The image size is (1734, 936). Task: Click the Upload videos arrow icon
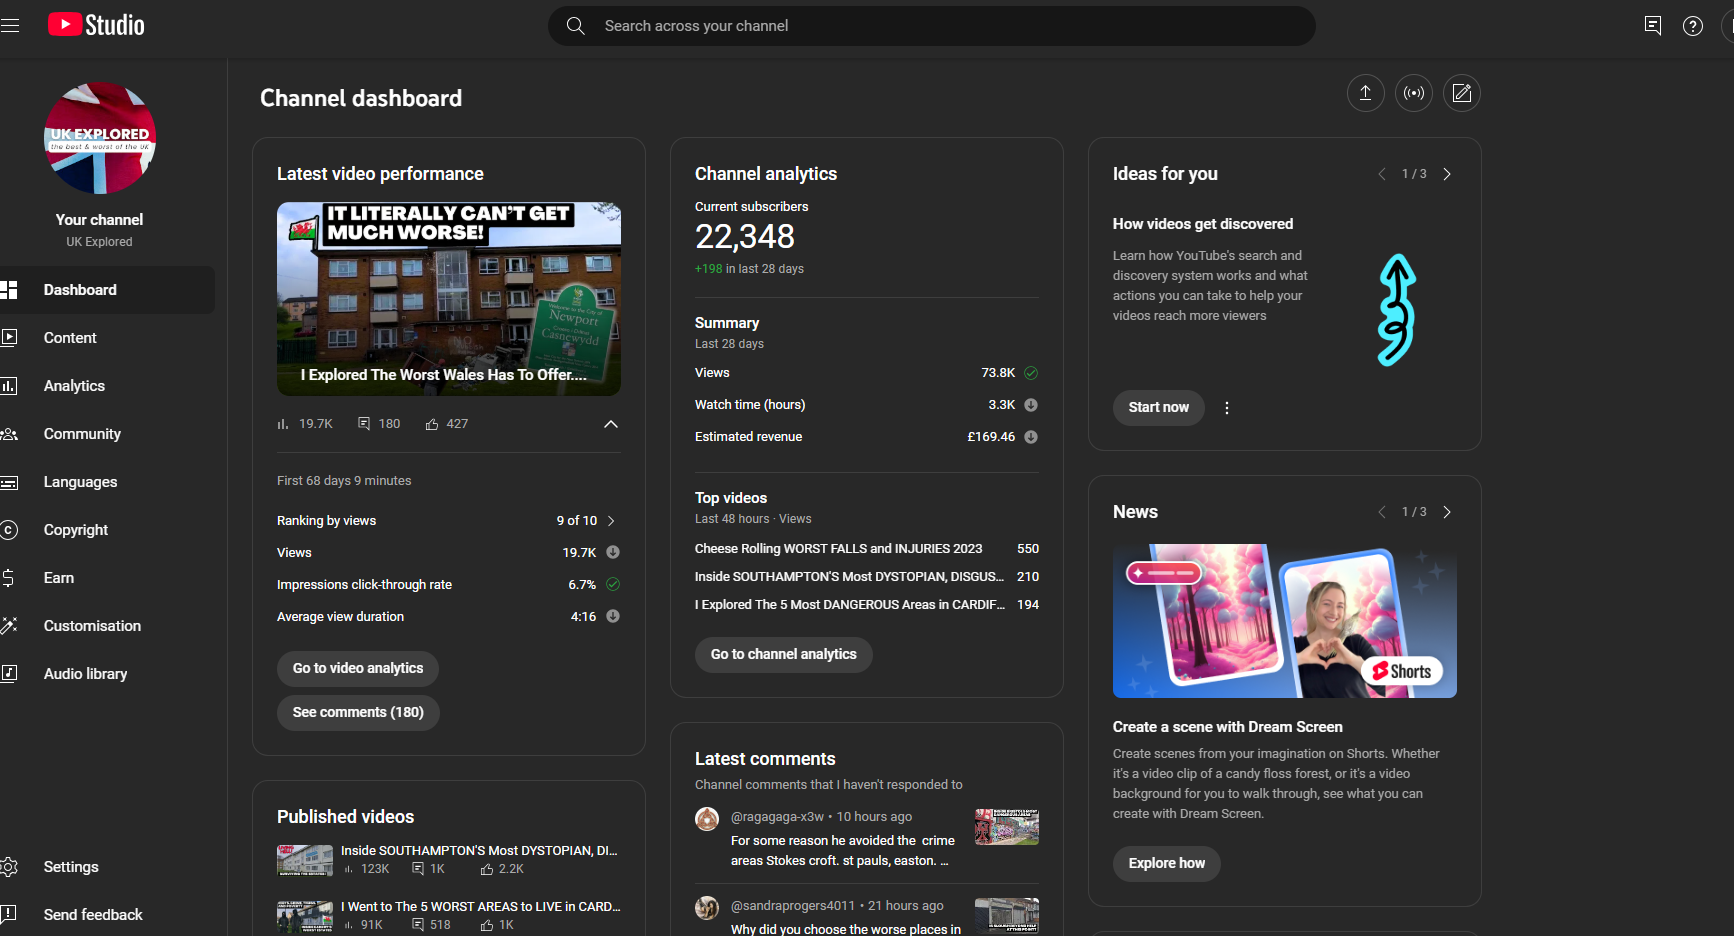coord(1365,93)
